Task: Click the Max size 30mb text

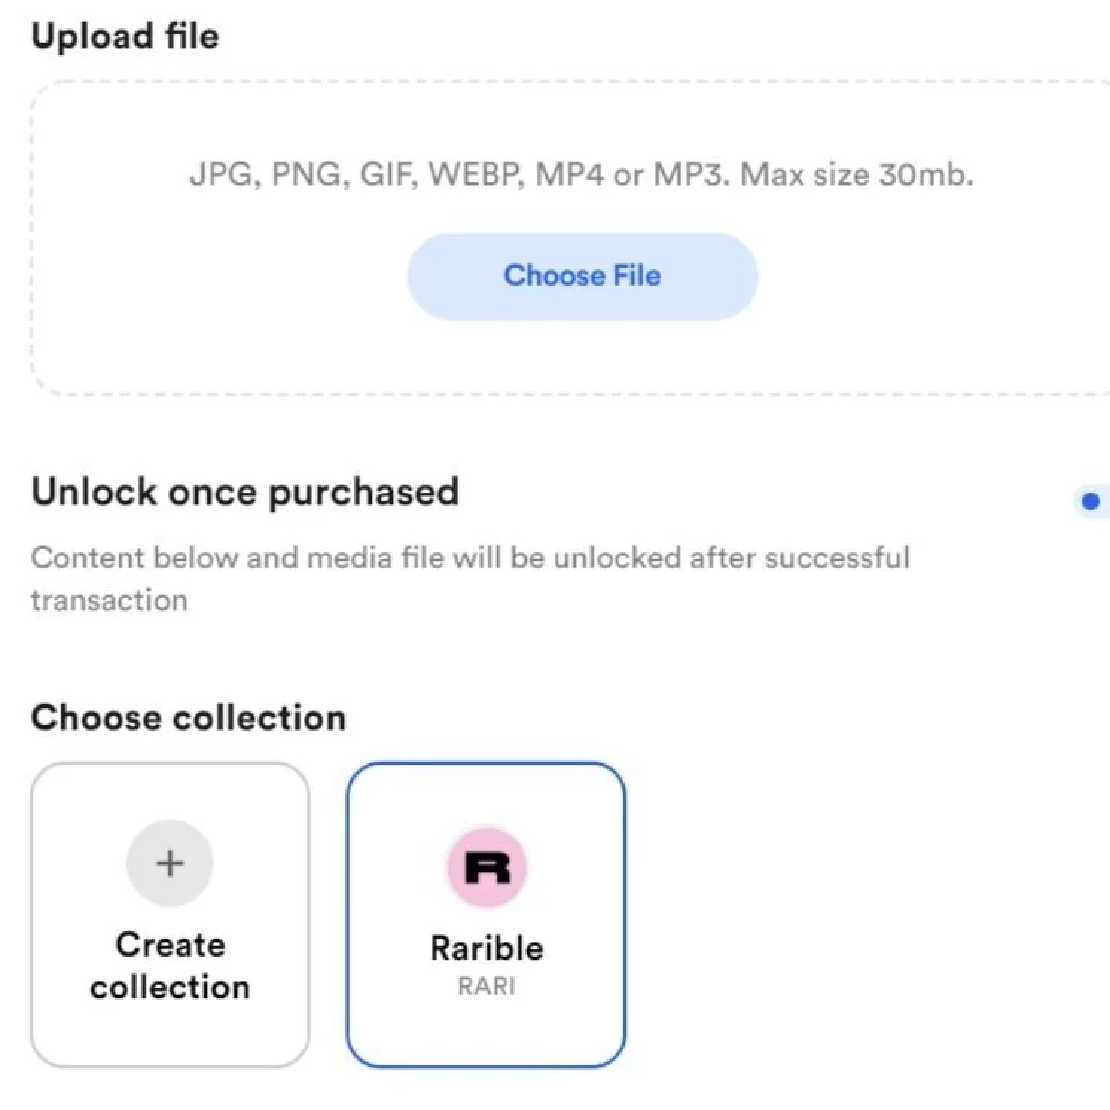Action: (x=857, y=173)
